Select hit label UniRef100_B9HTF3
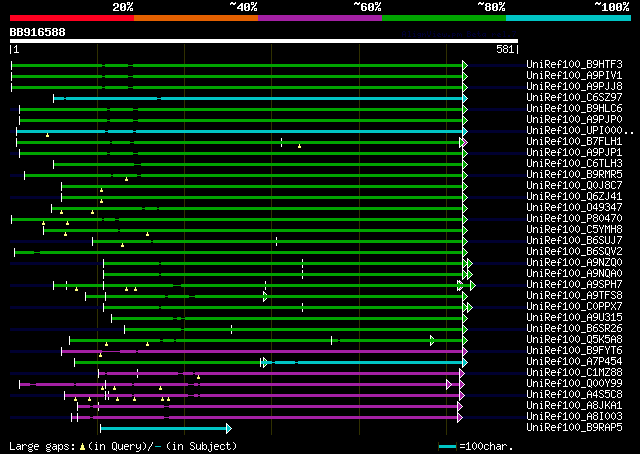640x454 pixels. click(574, 64)
